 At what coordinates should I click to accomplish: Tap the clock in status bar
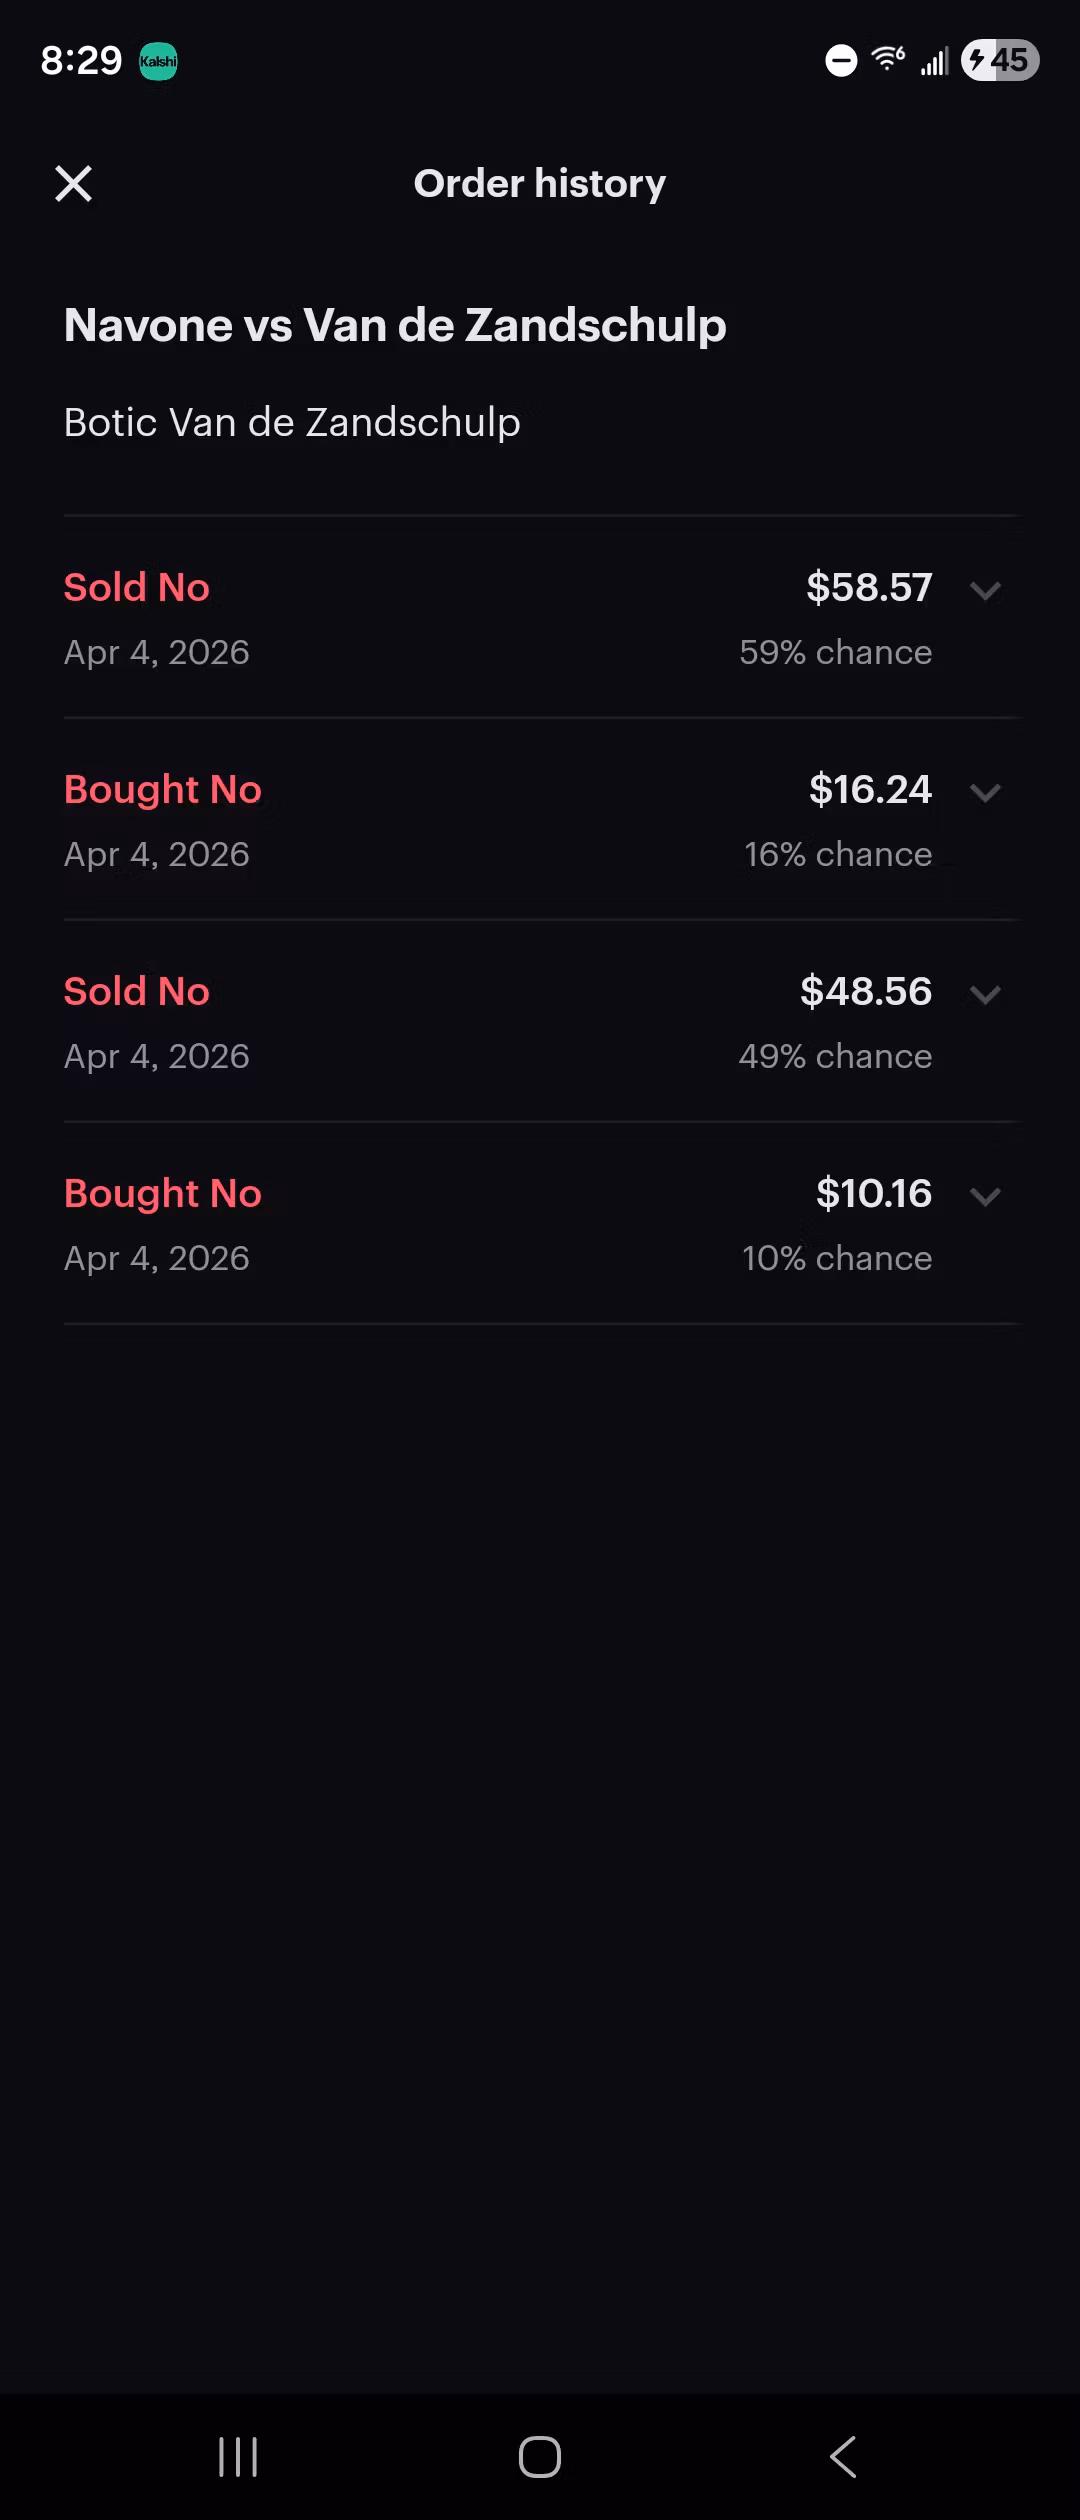[x=81, y=61]
